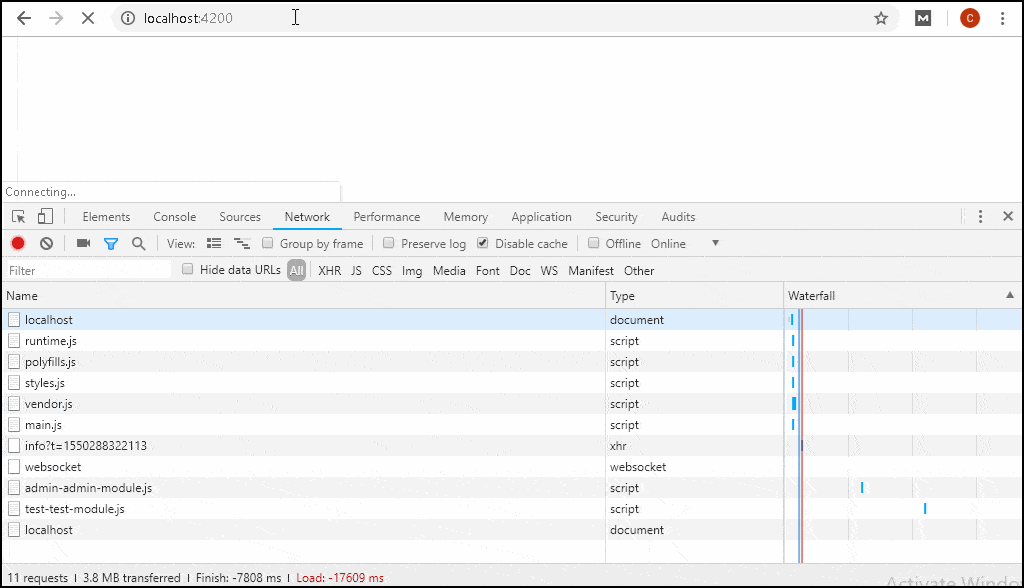
Task: Select the inspect element picker icon
Action: point(19,217)
